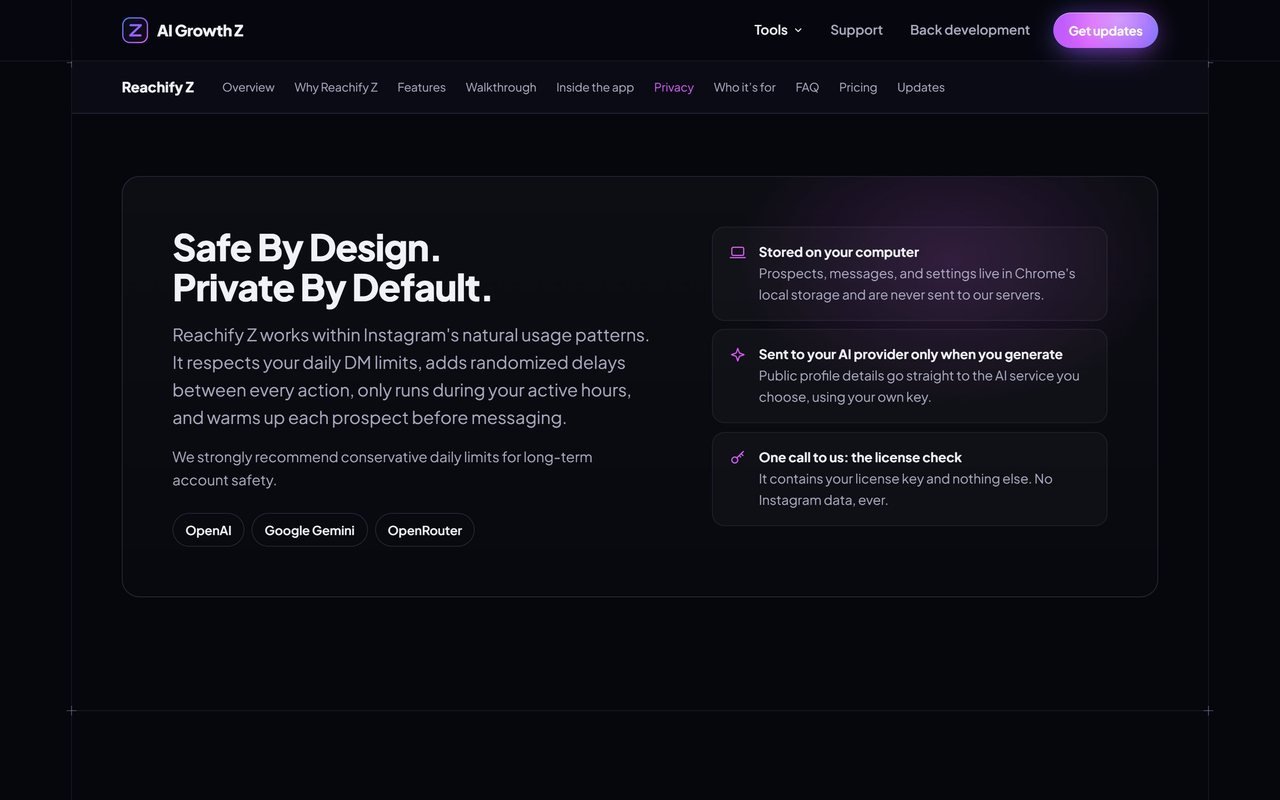This screenshot has width=1280, height=800.
Task: Jump to the Walkthrough section
Action: 501,87
